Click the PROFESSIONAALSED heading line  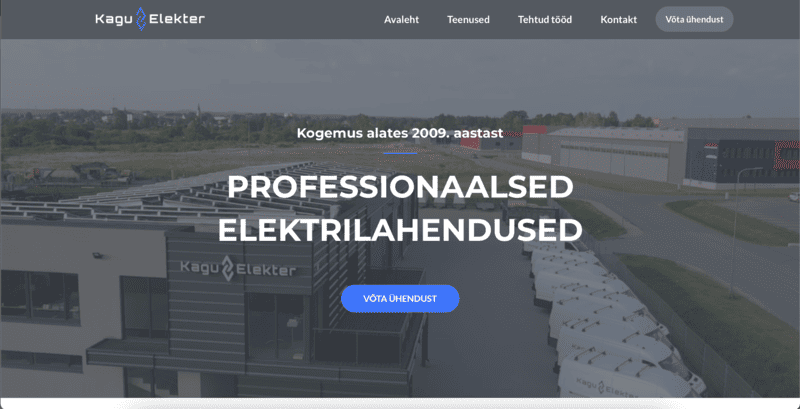click(400, 187)
